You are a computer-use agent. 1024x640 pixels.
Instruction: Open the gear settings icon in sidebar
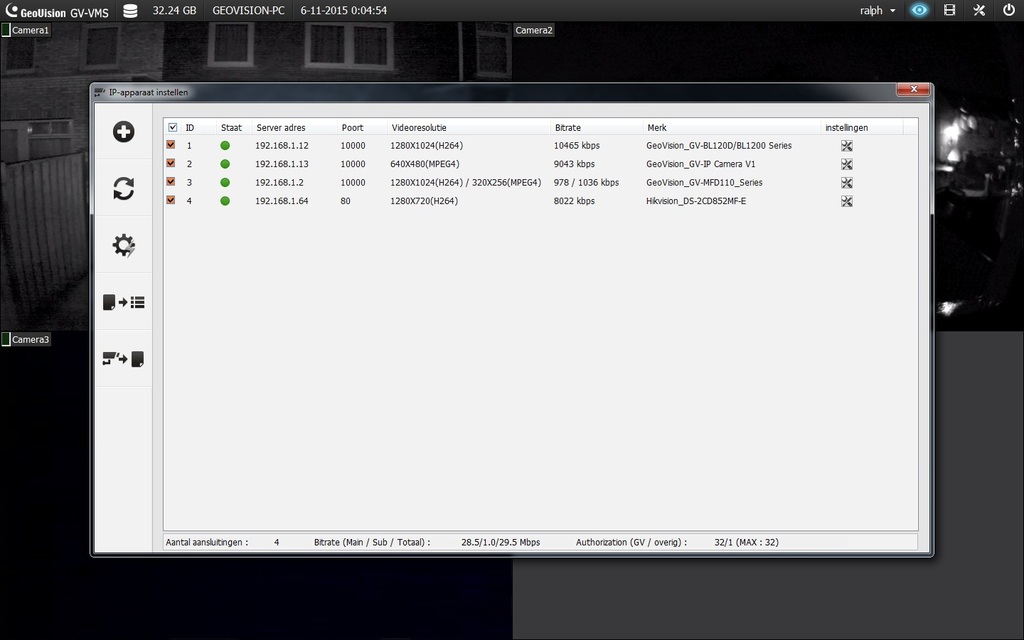pyautogui.click(x=123, y=246)
